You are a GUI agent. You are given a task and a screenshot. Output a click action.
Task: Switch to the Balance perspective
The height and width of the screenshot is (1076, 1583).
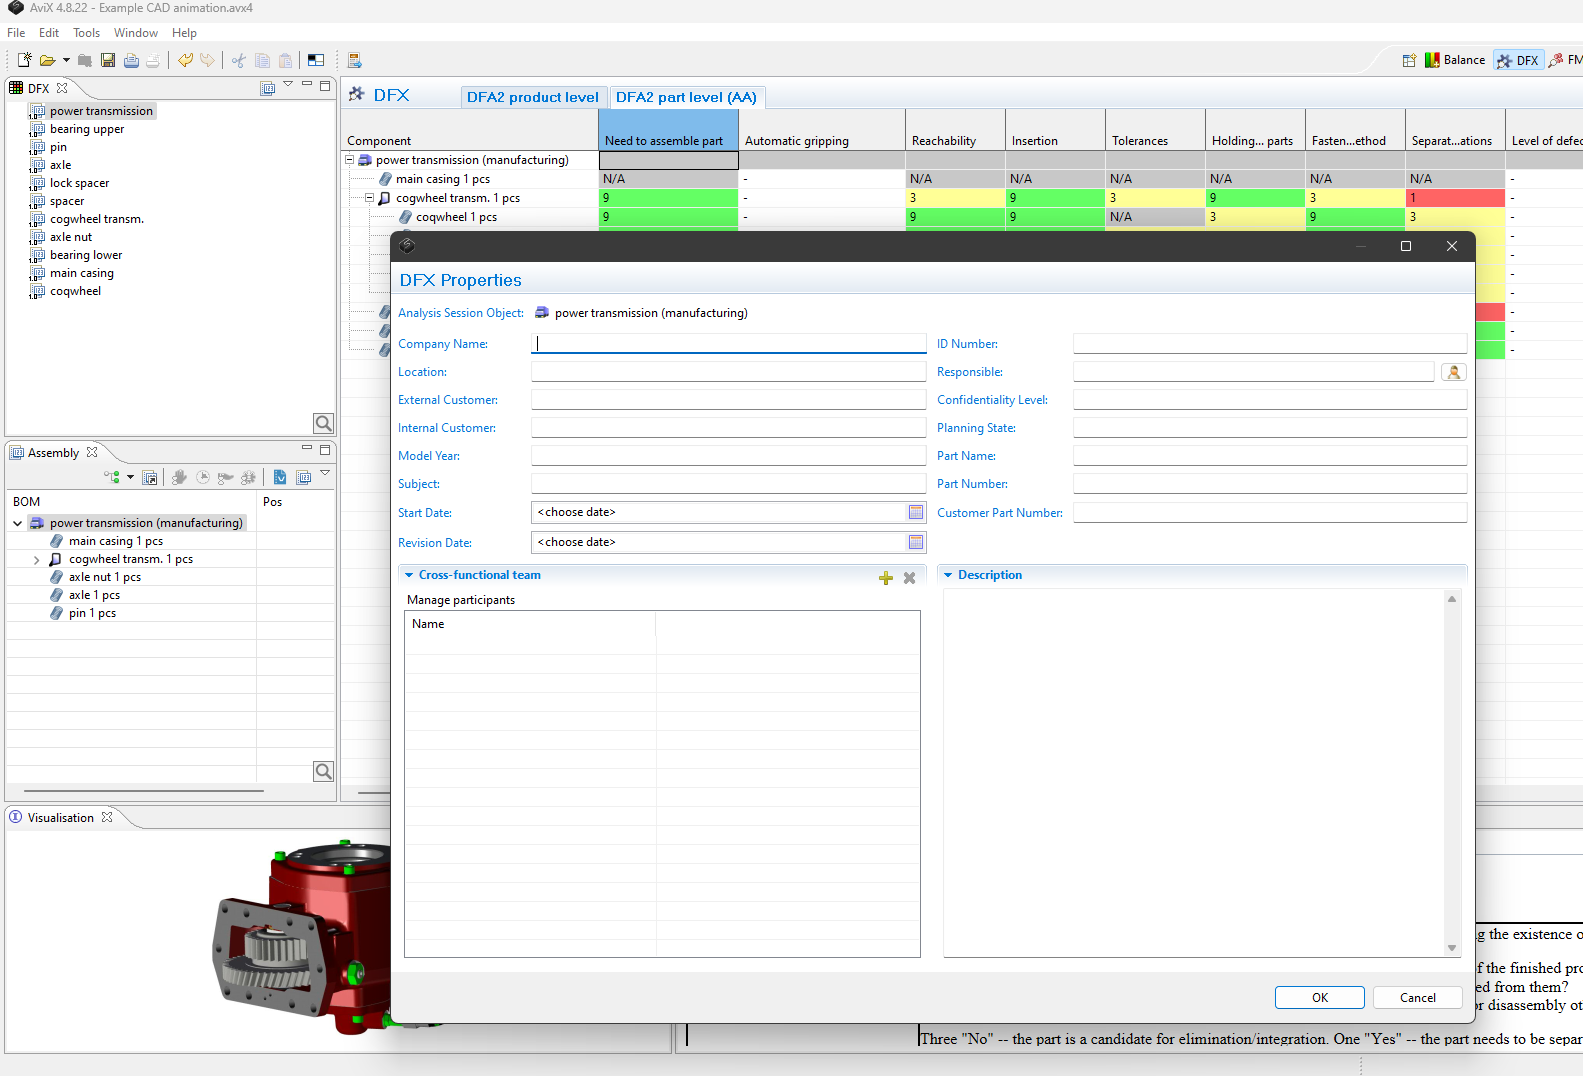(1454, 60)
